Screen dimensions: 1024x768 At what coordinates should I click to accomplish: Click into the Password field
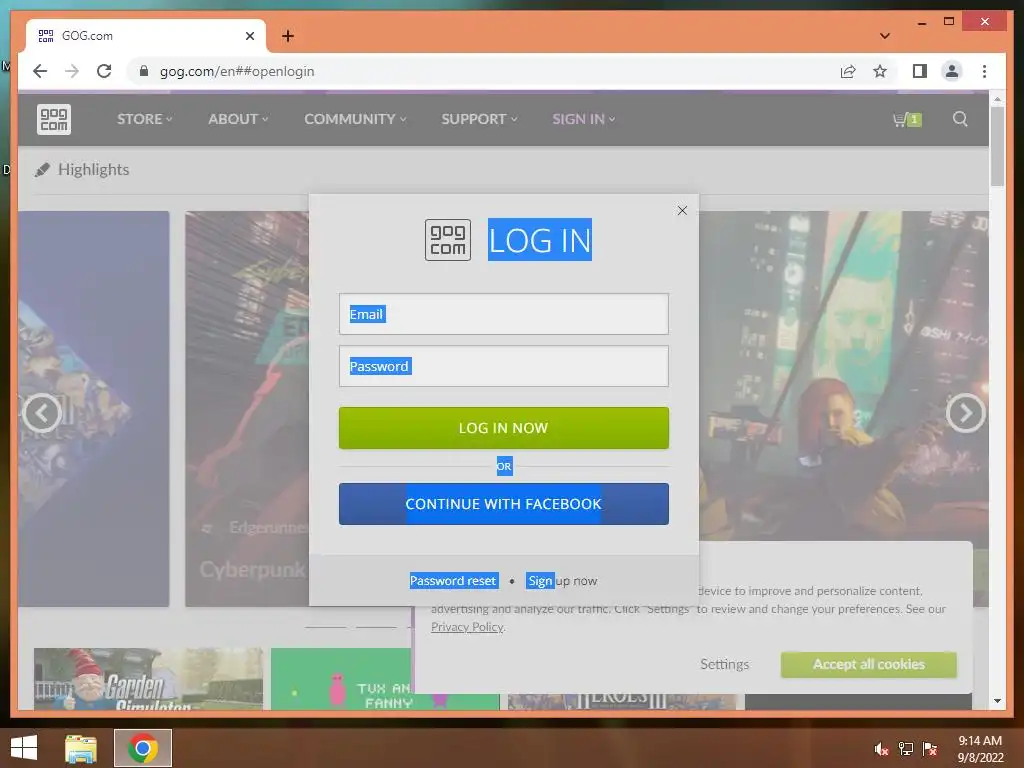pos(504,366)
